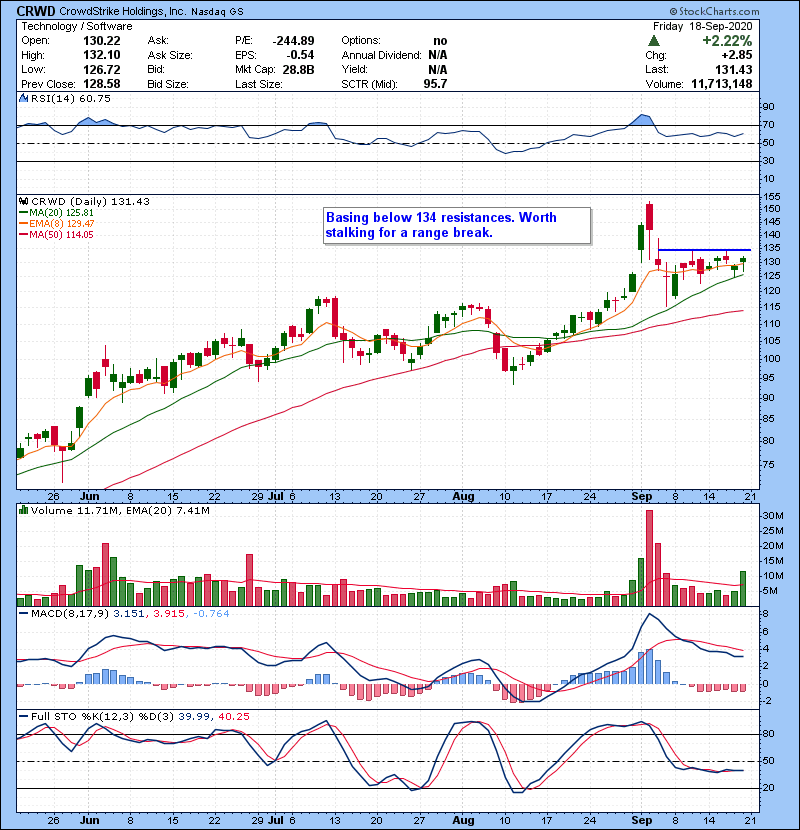
Task: Click the 'Basing below 134 resistances' annotation box
Action: (457, 225)
